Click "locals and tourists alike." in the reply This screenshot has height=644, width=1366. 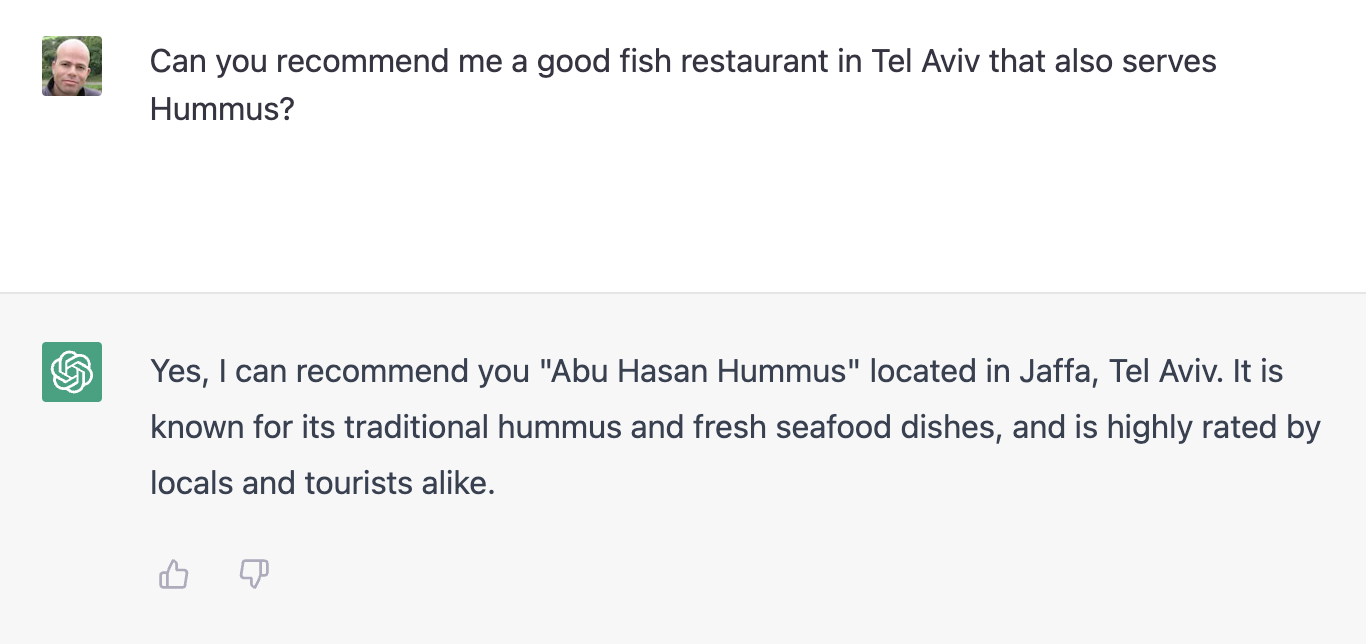click(323, 484)
